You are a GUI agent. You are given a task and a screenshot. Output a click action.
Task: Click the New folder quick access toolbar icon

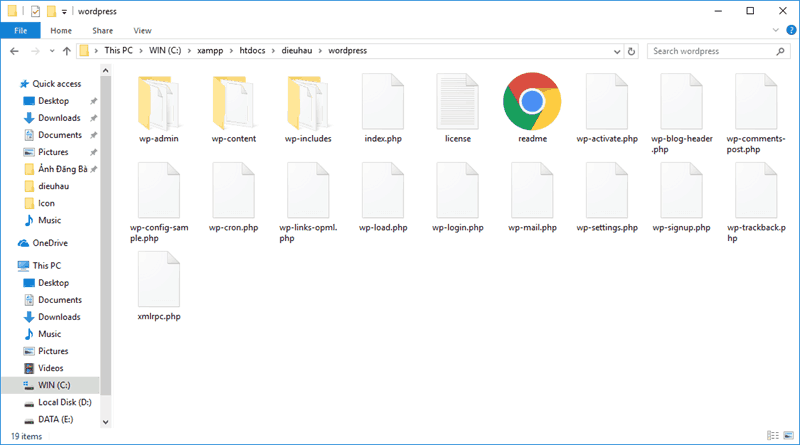pos(52,11)
